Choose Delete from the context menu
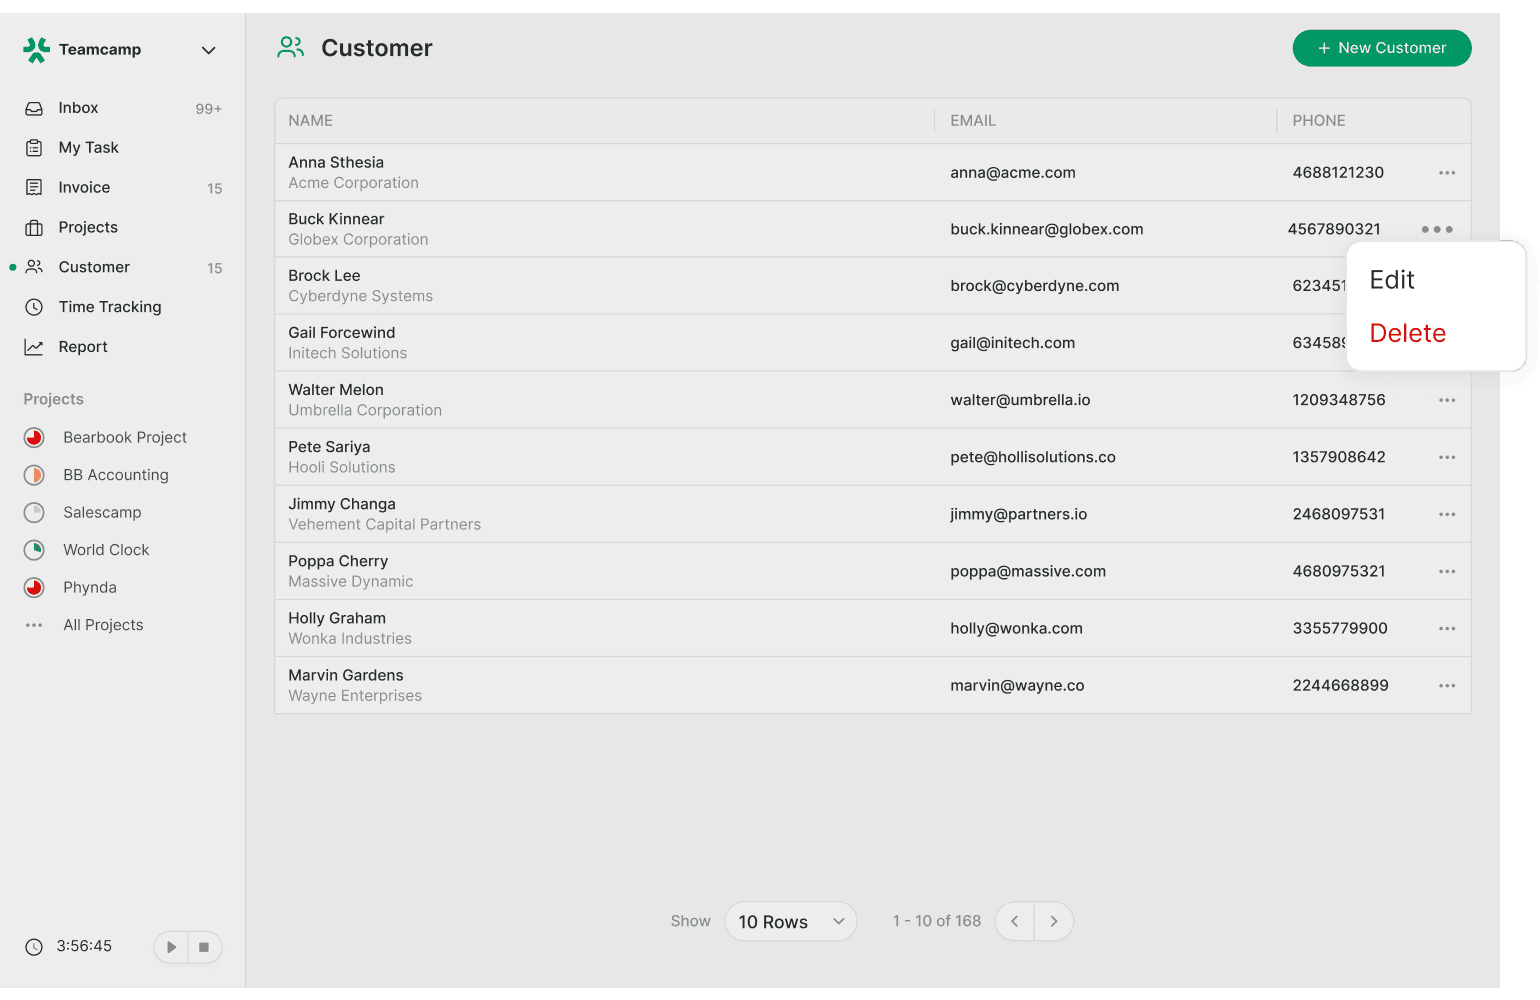The height and width of the screenshot is (1000, 1540). tap(1407, 333)
